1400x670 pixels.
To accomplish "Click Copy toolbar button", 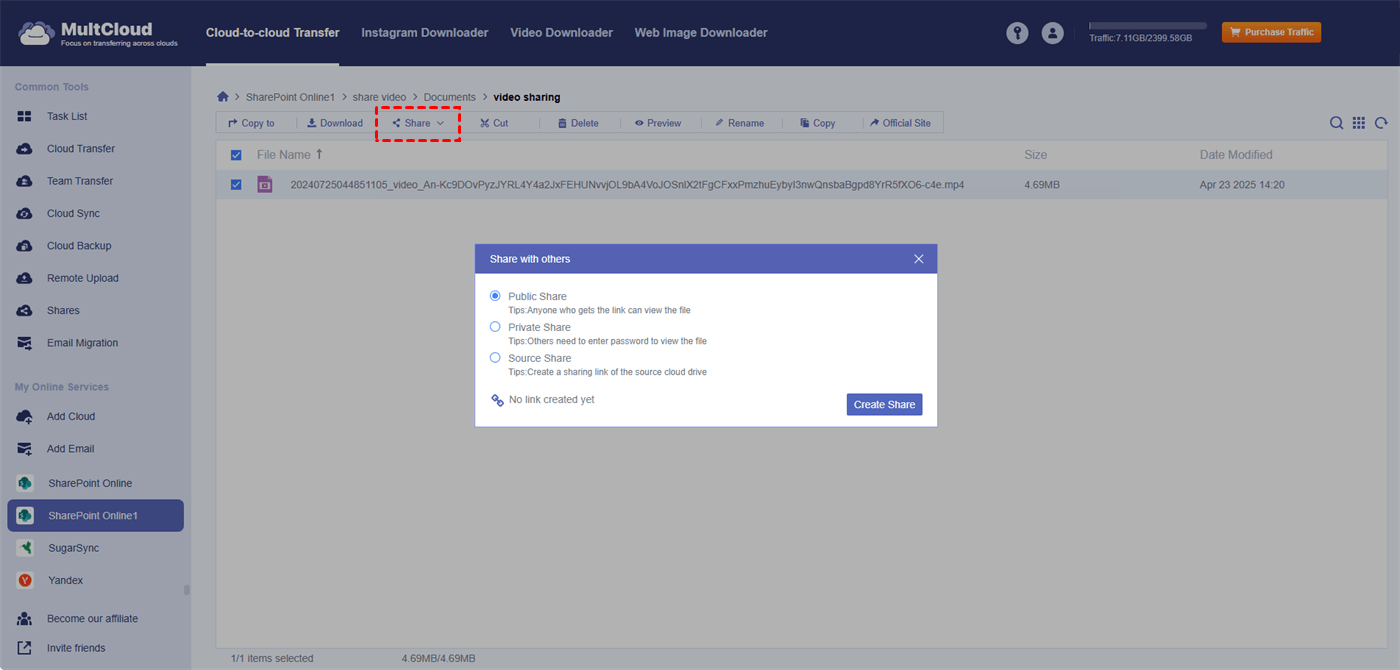I will click(817, 123).
